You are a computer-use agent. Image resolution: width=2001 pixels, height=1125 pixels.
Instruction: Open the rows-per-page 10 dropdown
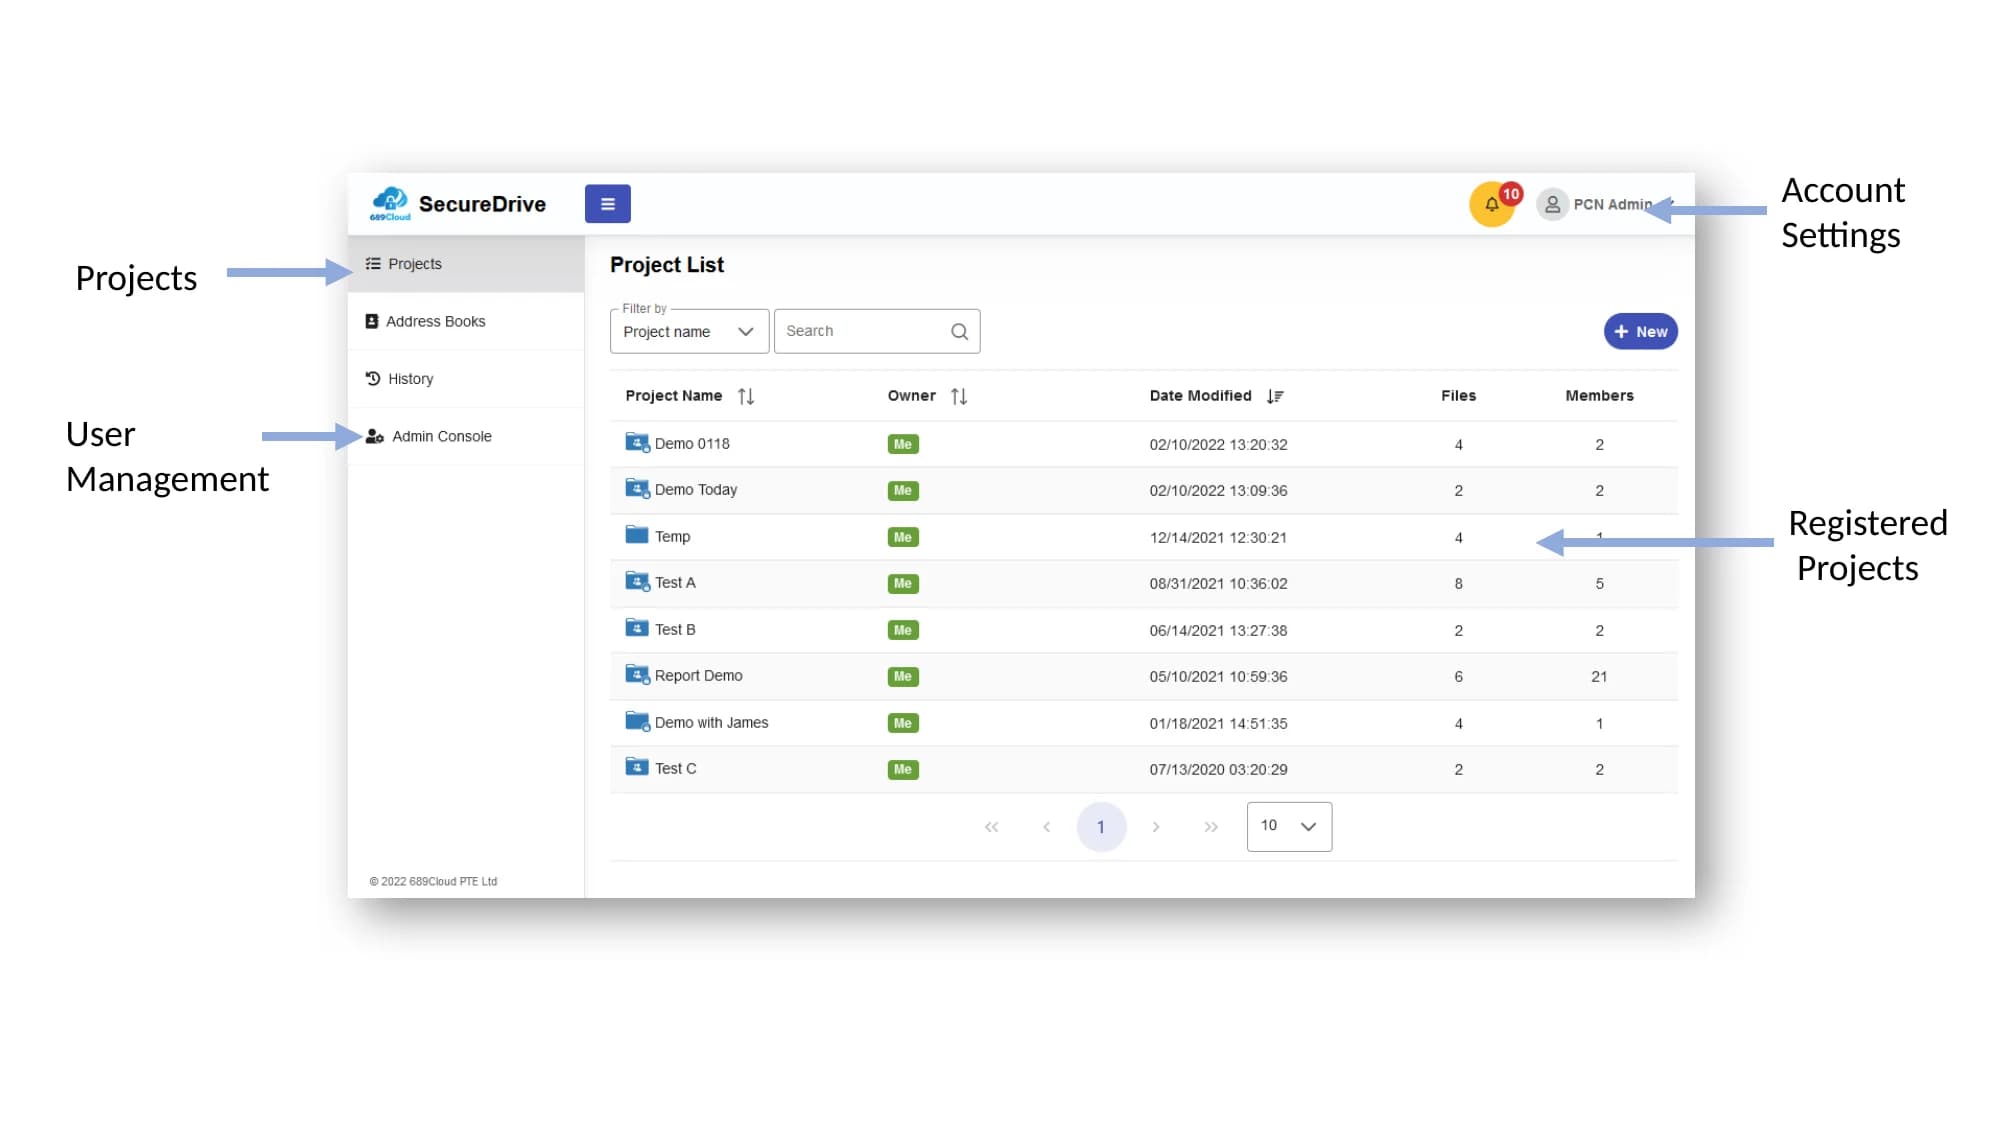1289,827
